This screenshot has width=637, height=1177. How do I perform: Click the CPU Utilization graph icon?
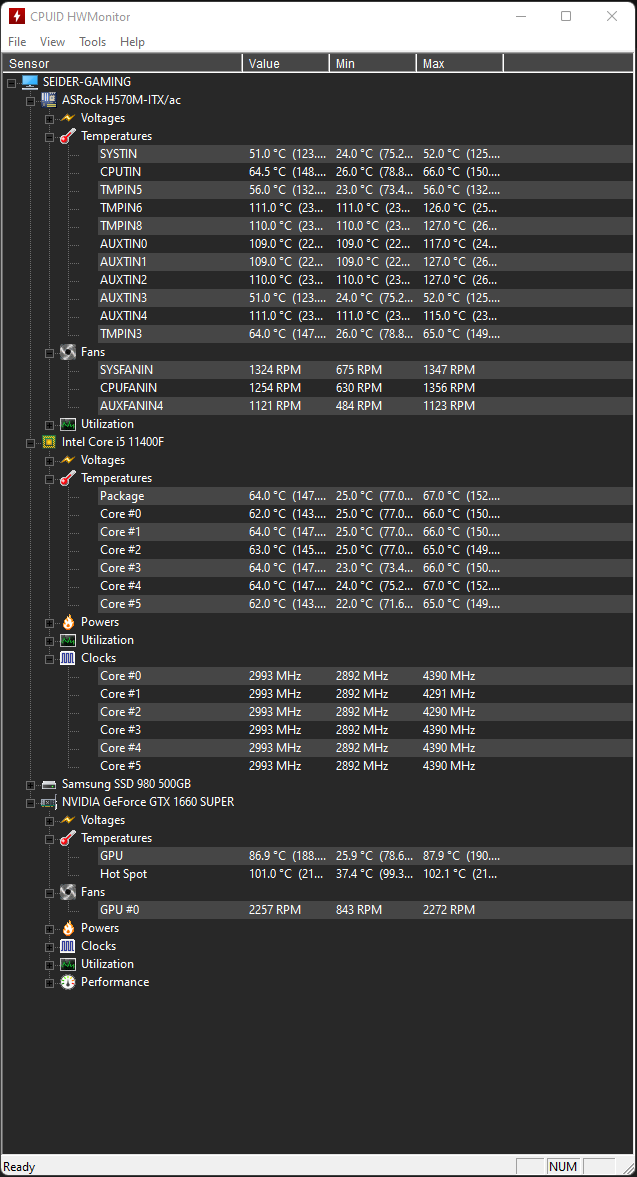tap(68, 640)
